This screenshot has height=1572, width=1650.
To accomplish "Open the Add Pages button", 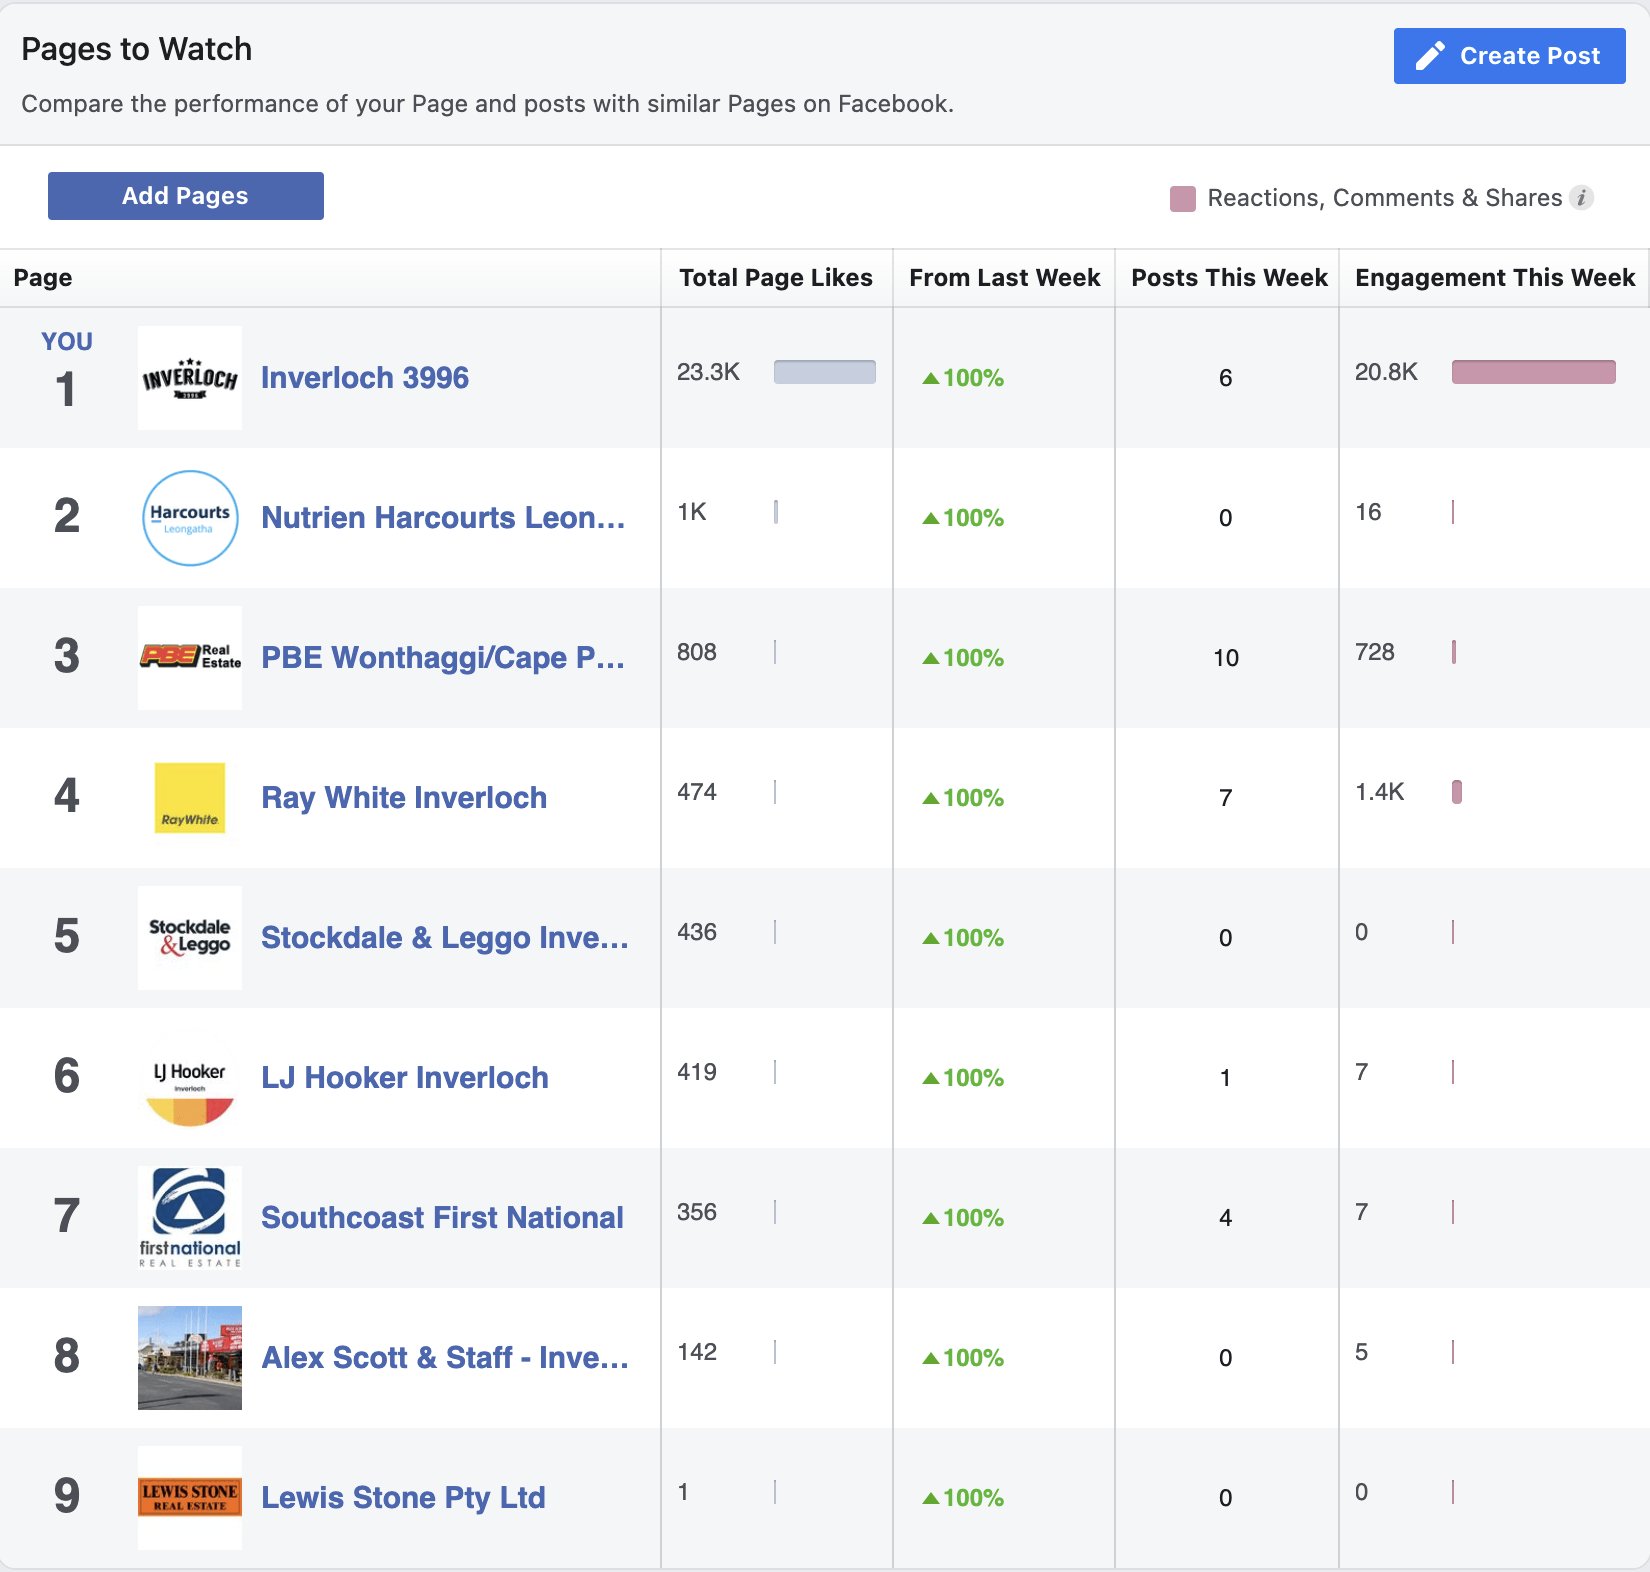I will click(x=186, y=196).
